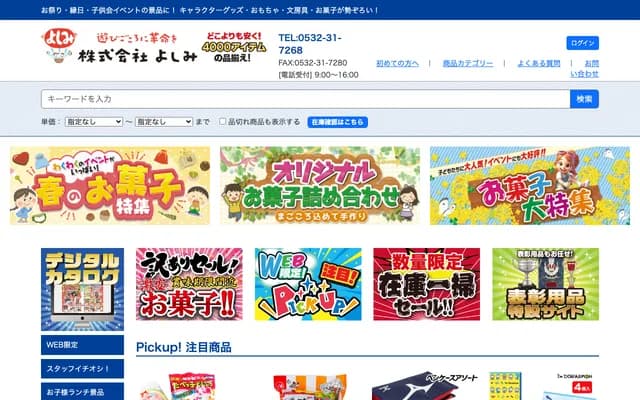Select スタッフイチオシ！ sidebar item
The image size is (640, 400).
[82, 369]
